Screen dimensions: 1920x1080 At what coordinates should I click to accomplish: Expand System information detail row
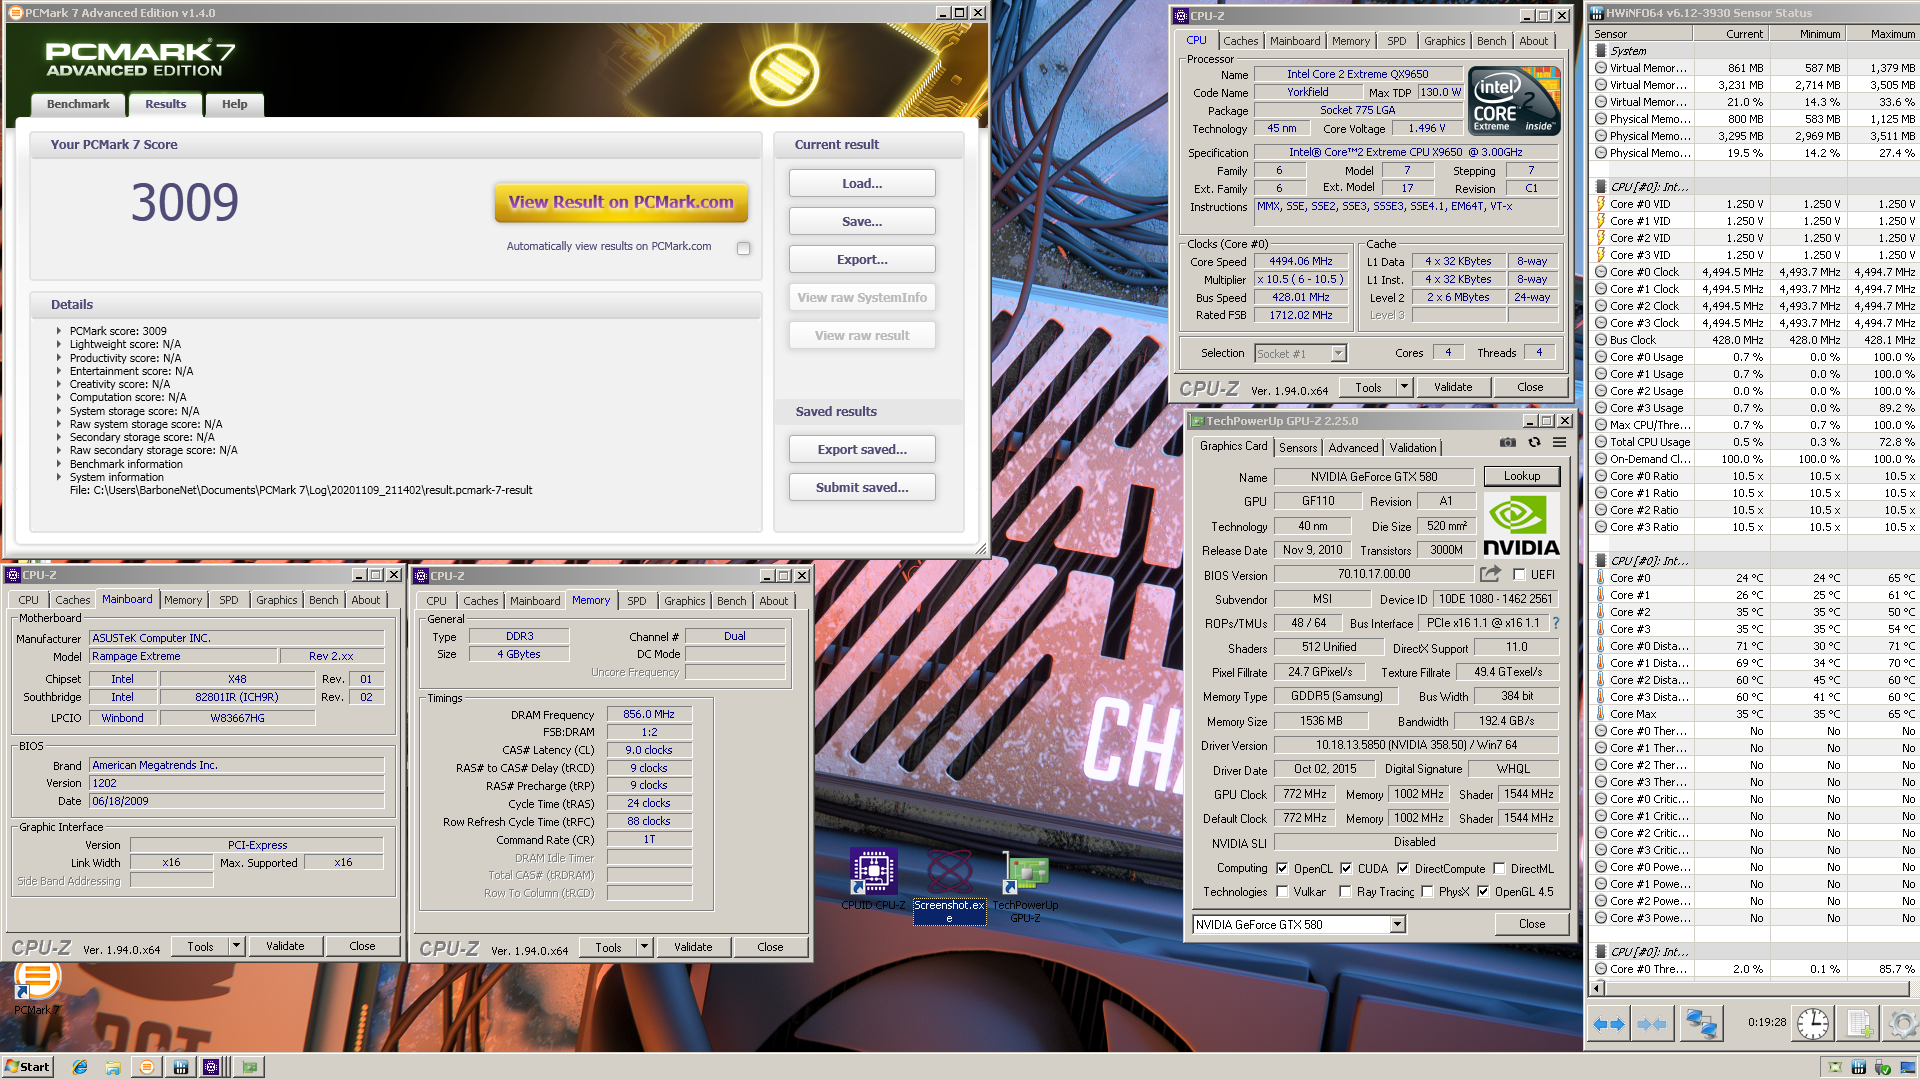(x=59, y=477)
